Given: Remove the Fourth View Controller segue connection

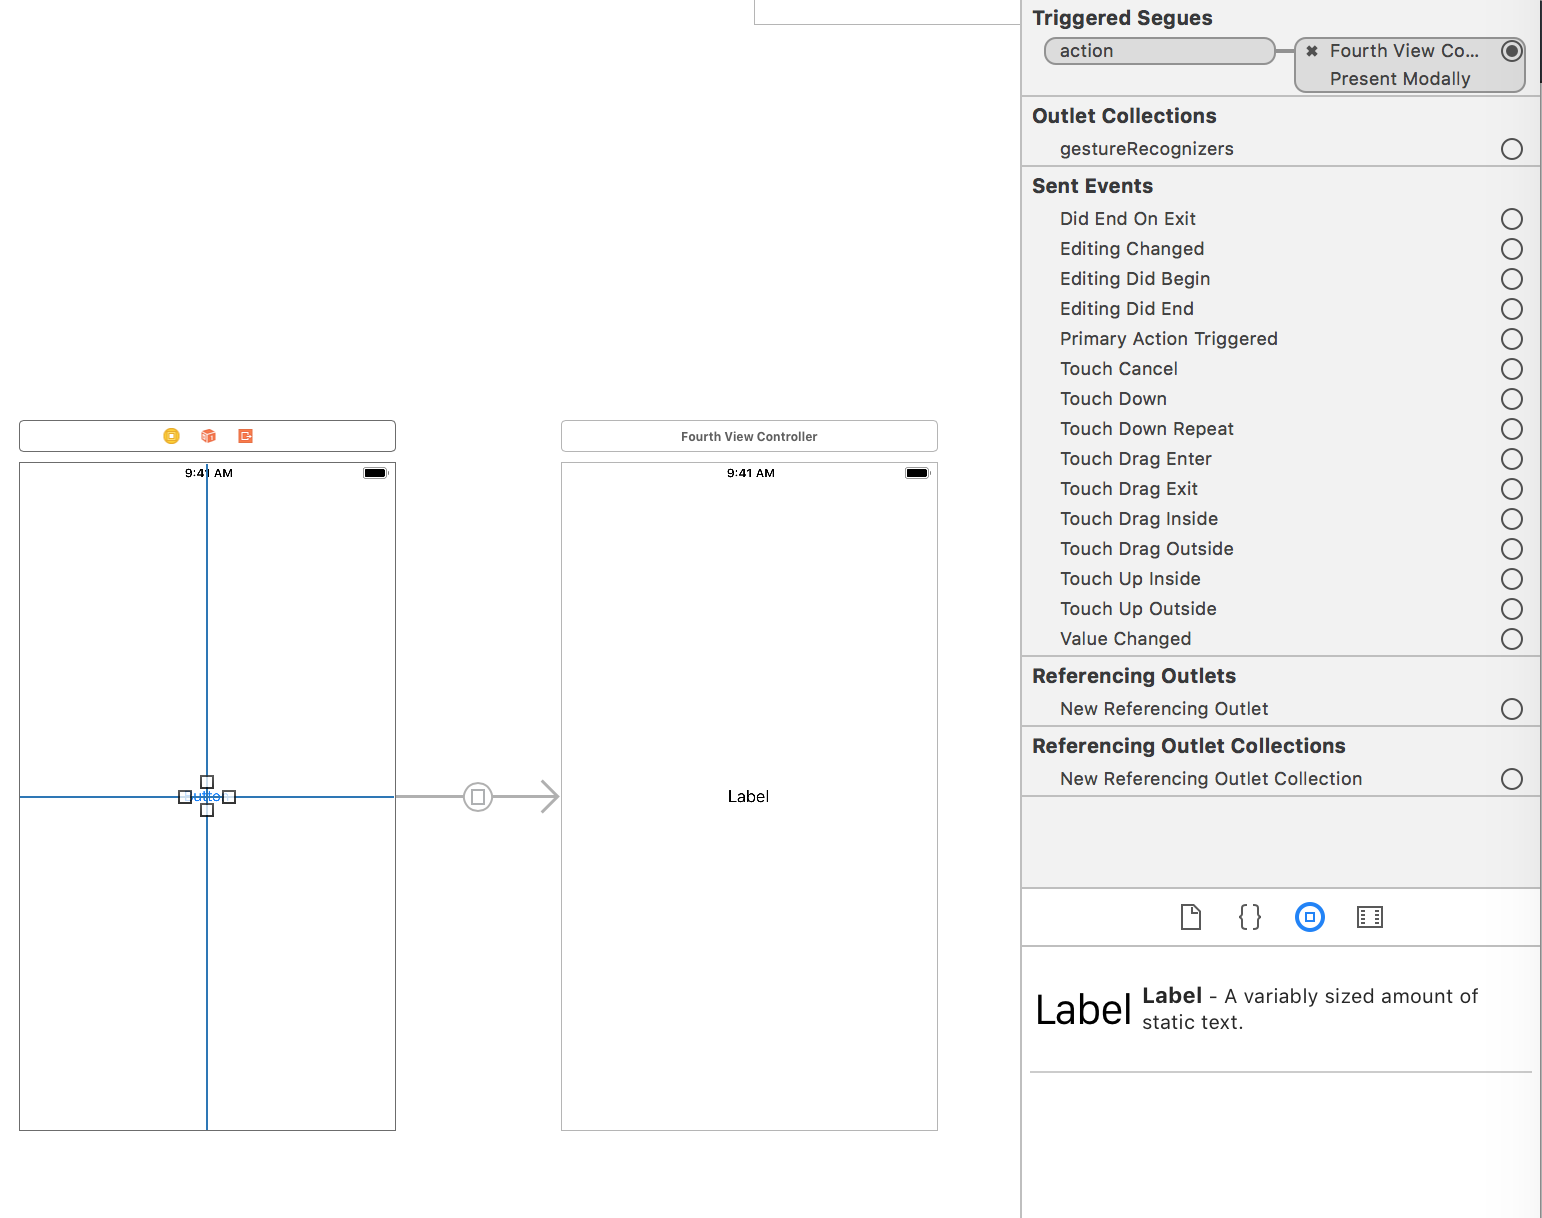Looking at the screenshot, I should pyautogui.click(x=1312, y=51).
